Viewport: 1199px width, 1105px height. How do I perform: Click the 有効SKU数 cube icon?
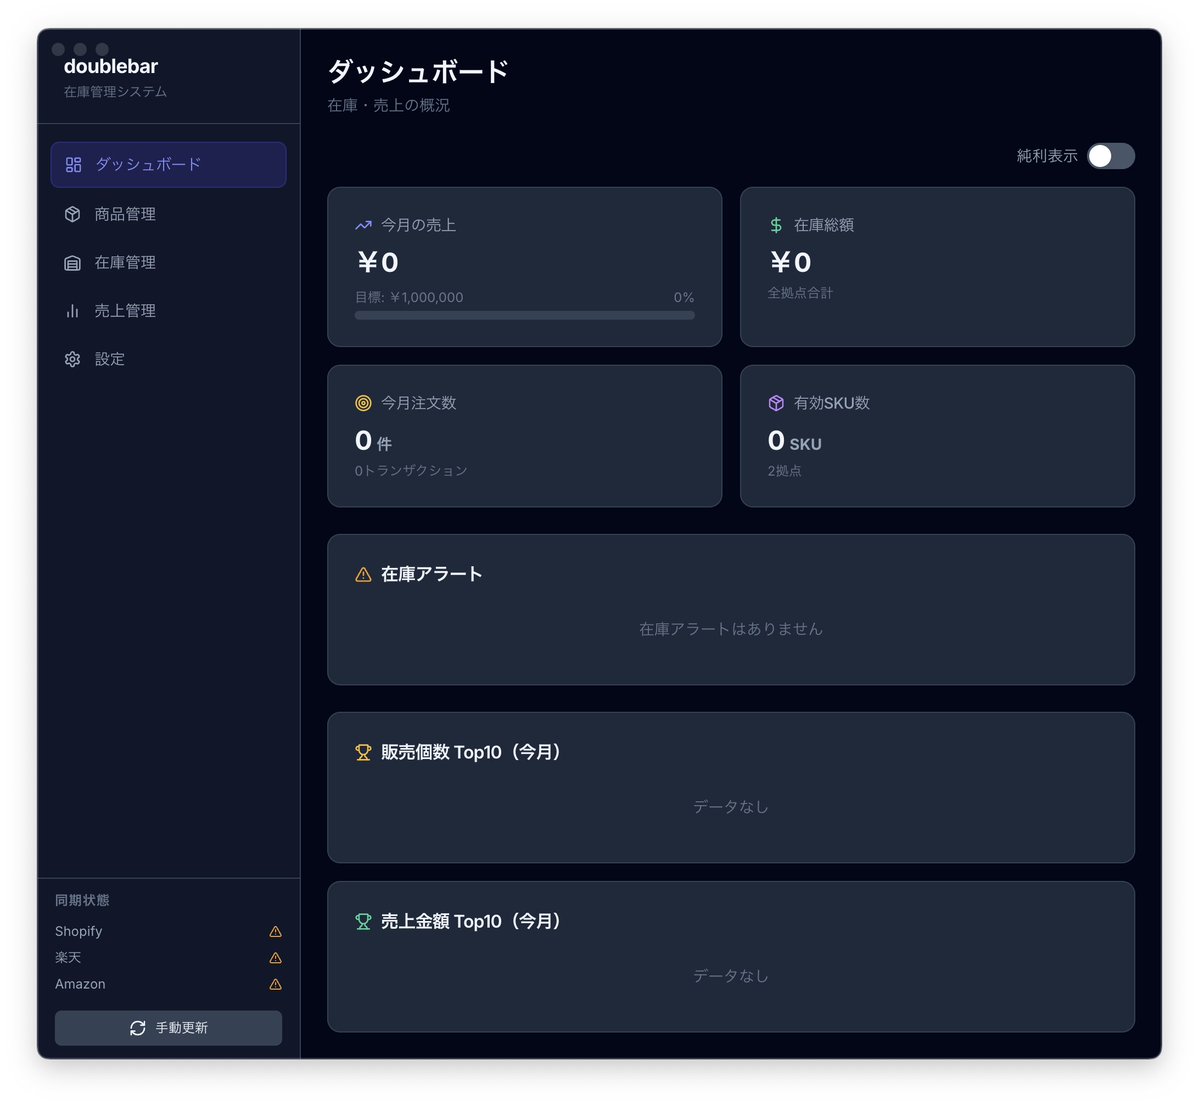(x=776, y=403)
